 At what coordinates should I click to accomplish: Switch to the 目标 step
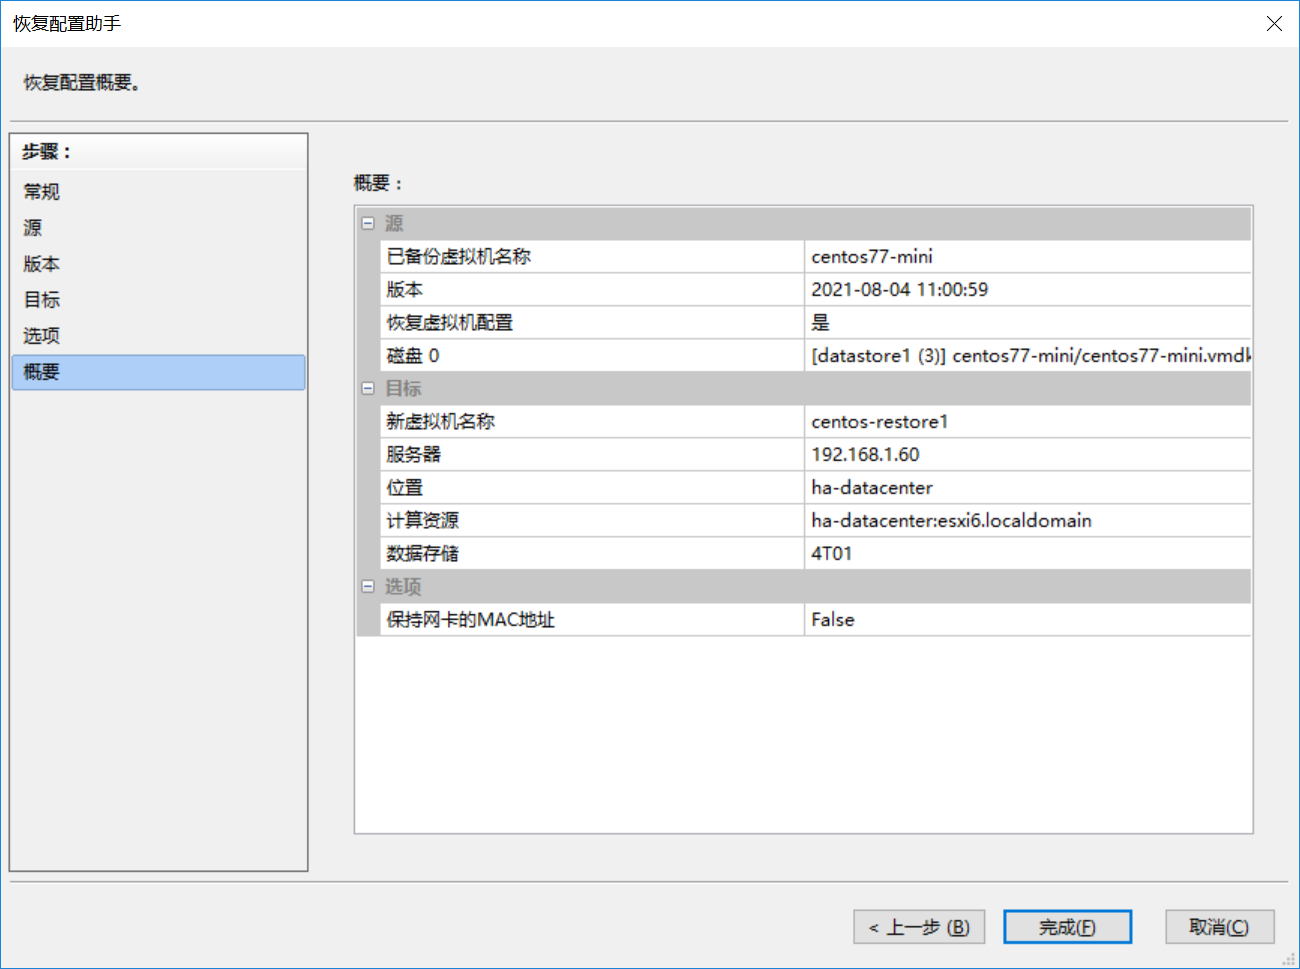tap(42, 300)
